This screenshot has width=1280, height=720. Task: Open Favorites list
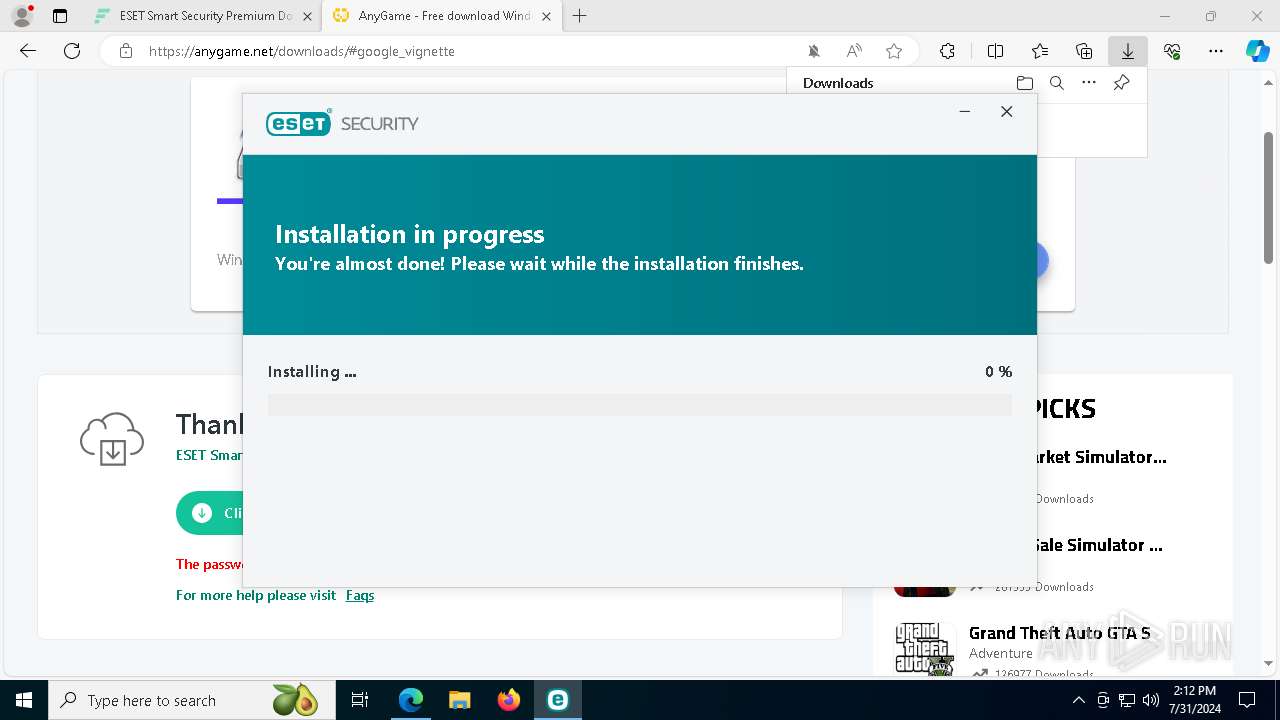click(x=1040, y=51)
